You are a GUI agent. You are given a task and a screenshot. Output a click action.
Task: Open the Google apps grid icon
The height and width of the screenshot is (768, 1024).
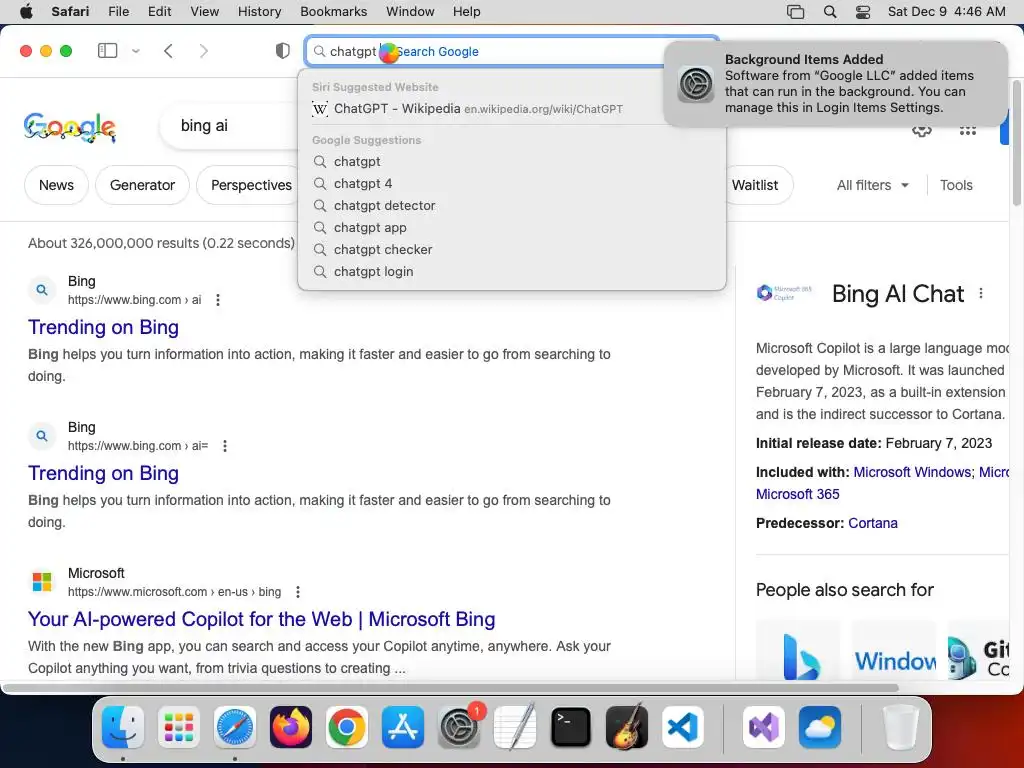pyautogui.click(x=968, y=131)
